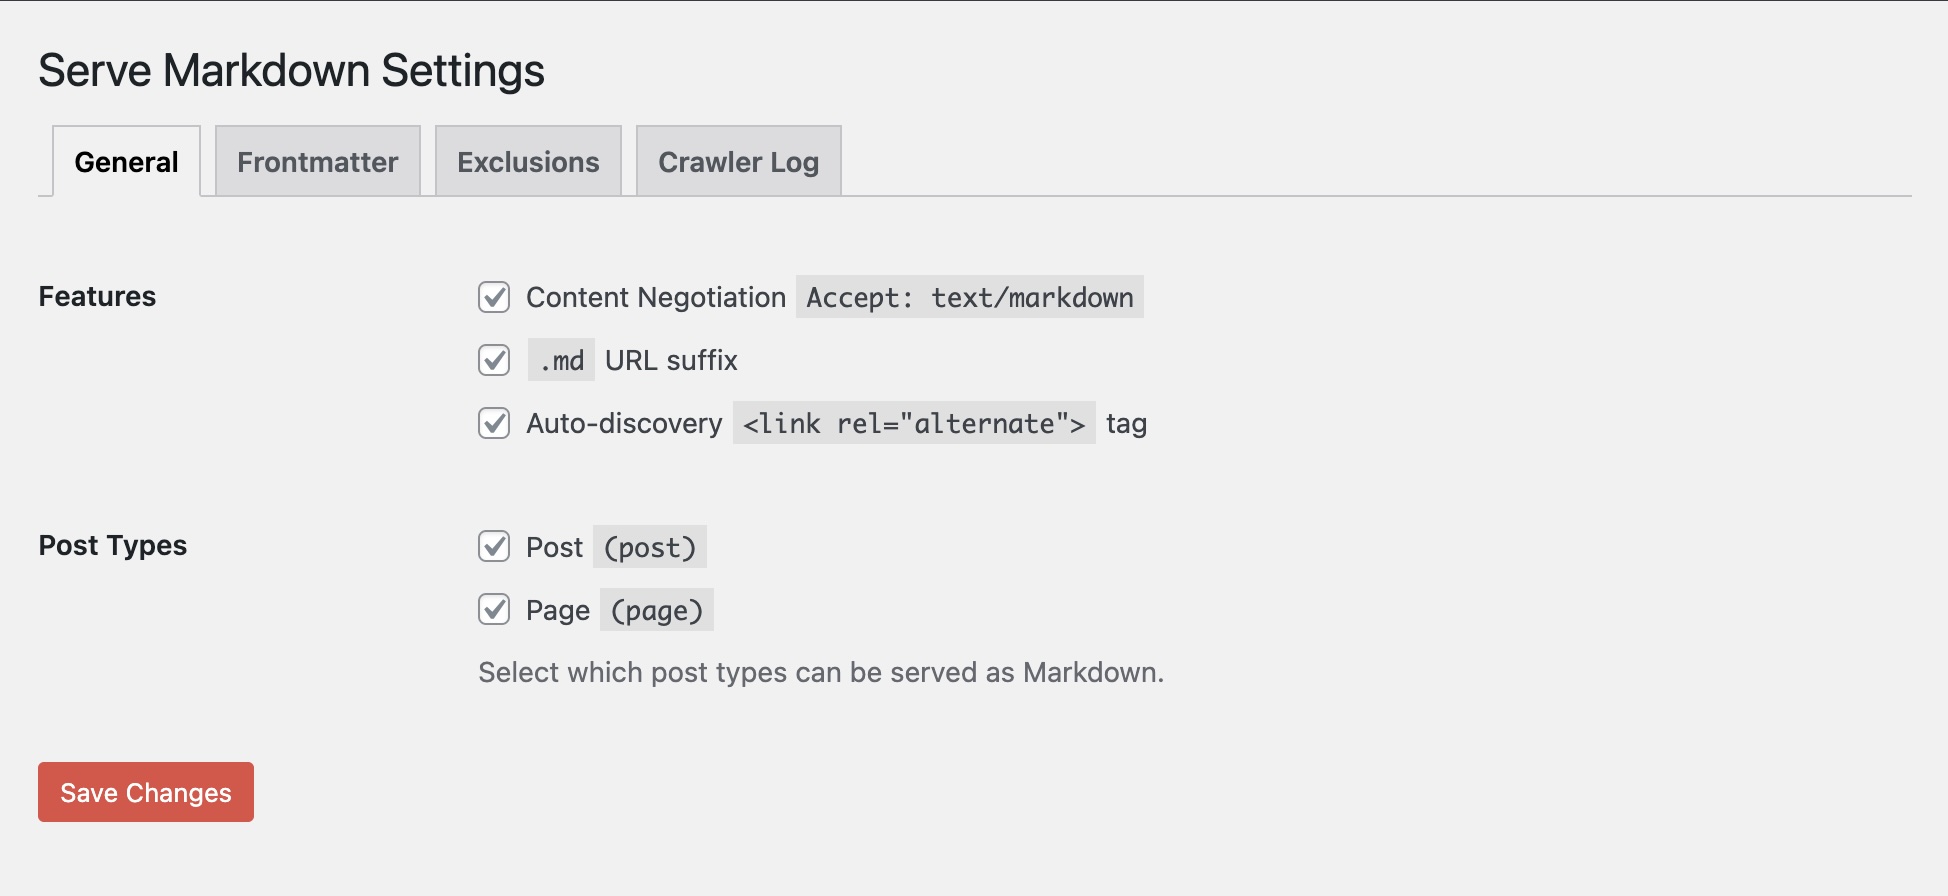Click the Save Changes button
1948x896 pixels.
[145, 792]
